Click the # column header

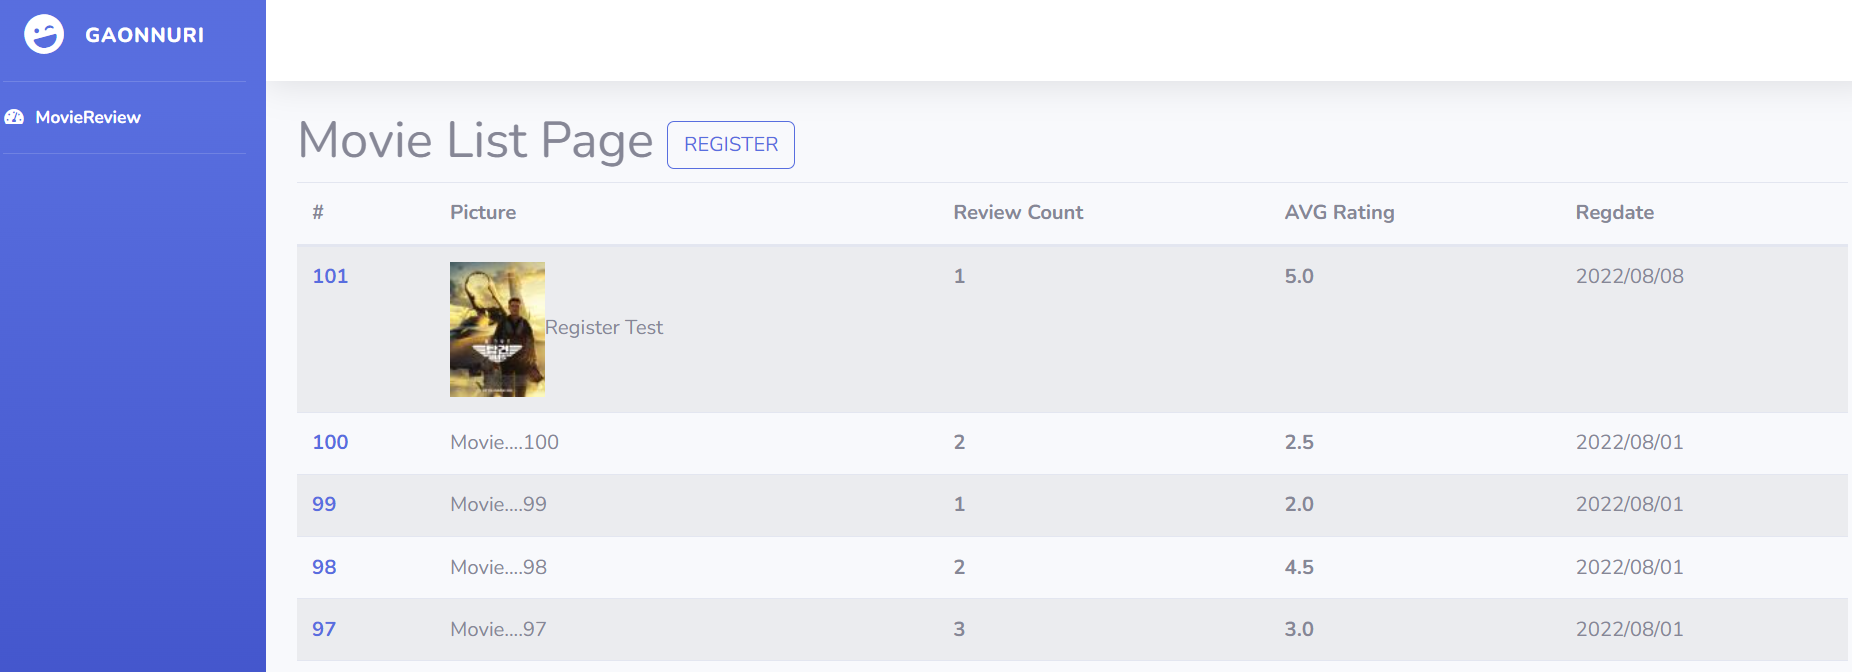[x=318, y=212]
